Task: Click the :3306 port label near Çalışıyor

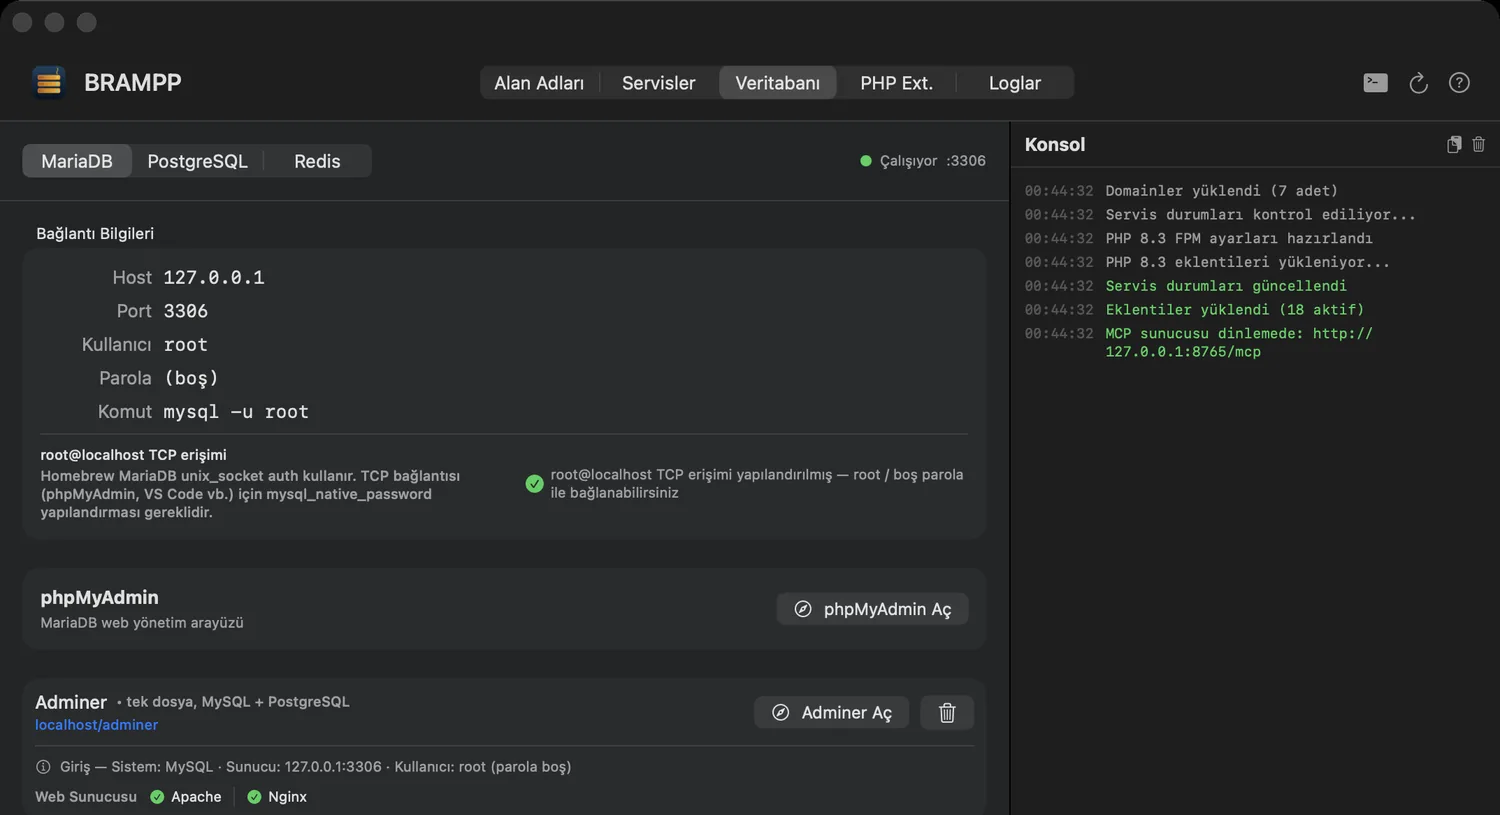Action: [966, 161]
